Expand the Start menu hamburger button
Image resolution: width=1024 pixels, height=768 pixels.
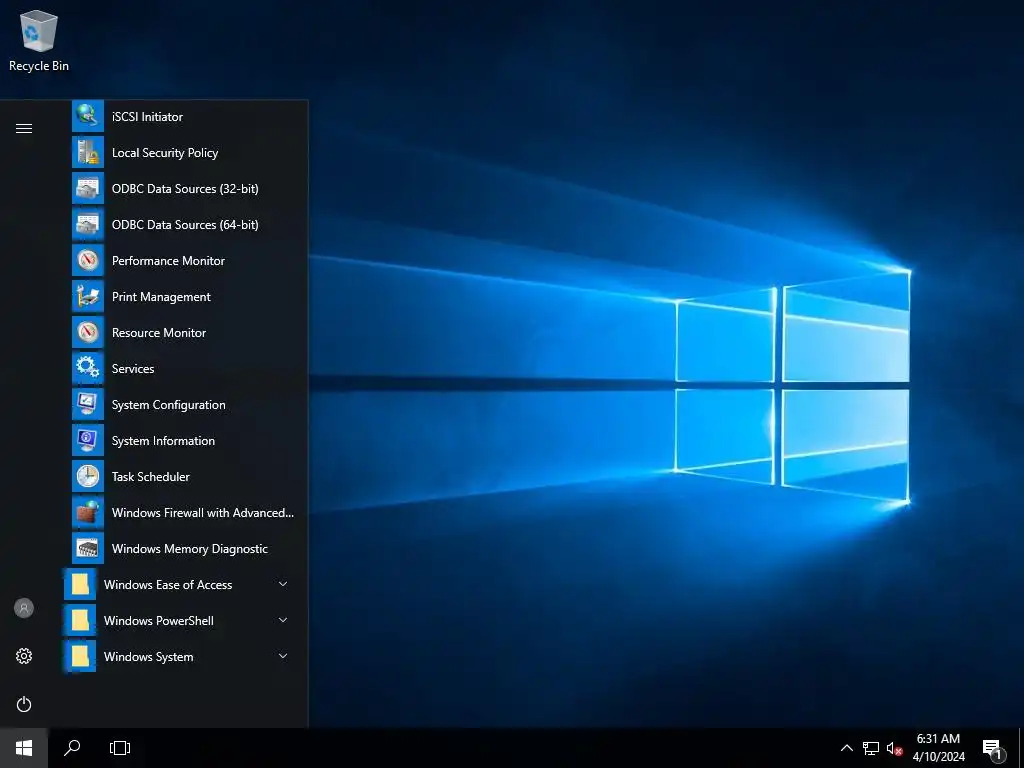[x=24, y=128]
